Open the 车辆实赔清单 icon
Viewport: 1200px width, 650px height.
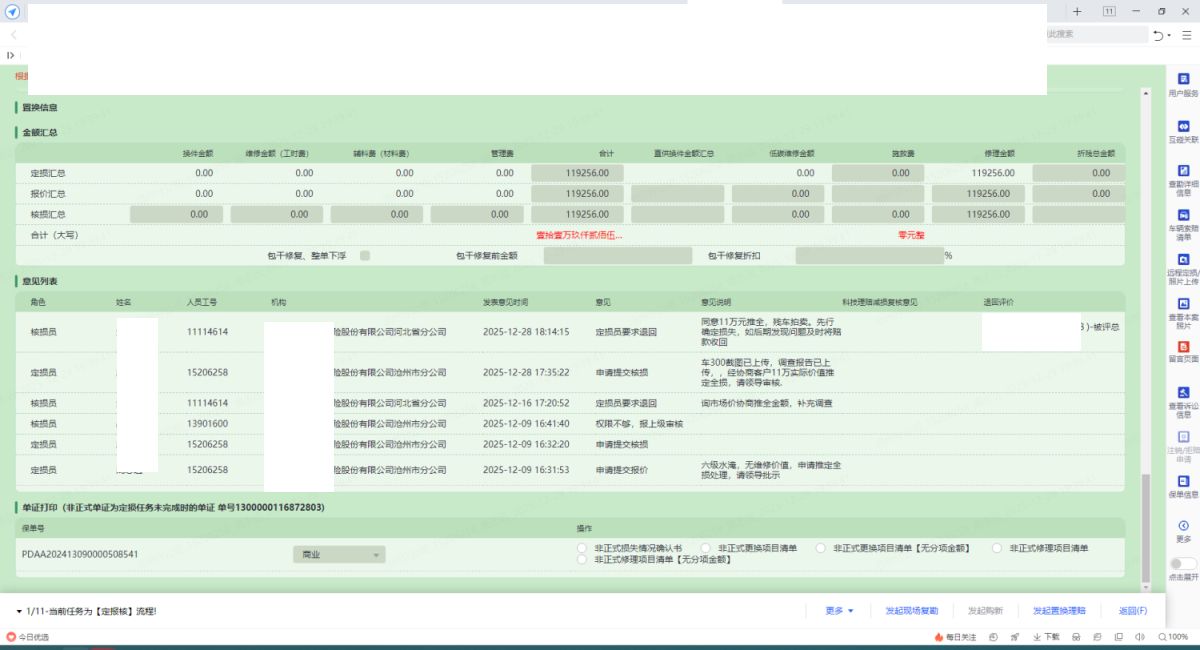(1183, 215)
